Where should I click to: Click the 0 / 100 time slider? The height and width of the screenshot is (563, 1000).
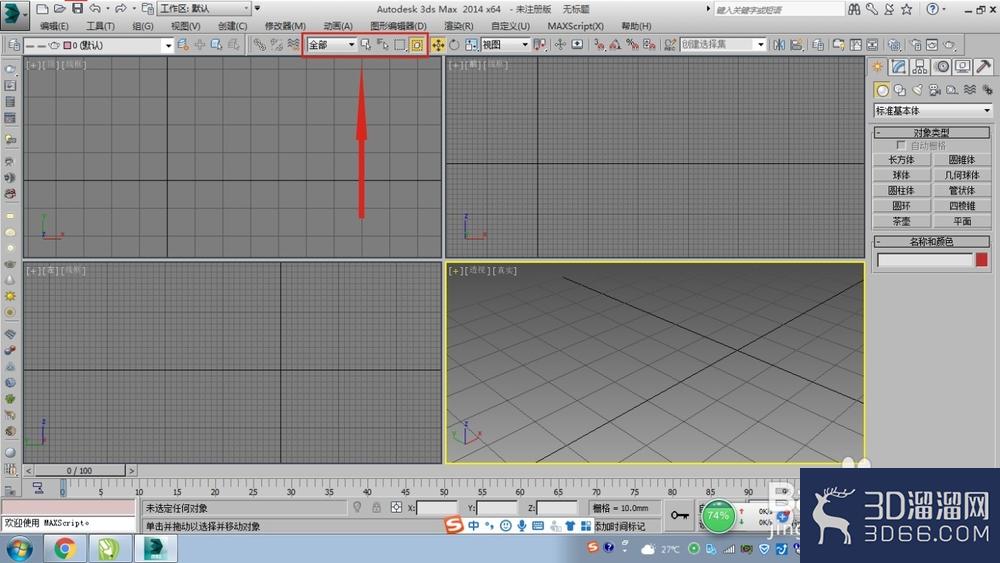coord(80,471)
